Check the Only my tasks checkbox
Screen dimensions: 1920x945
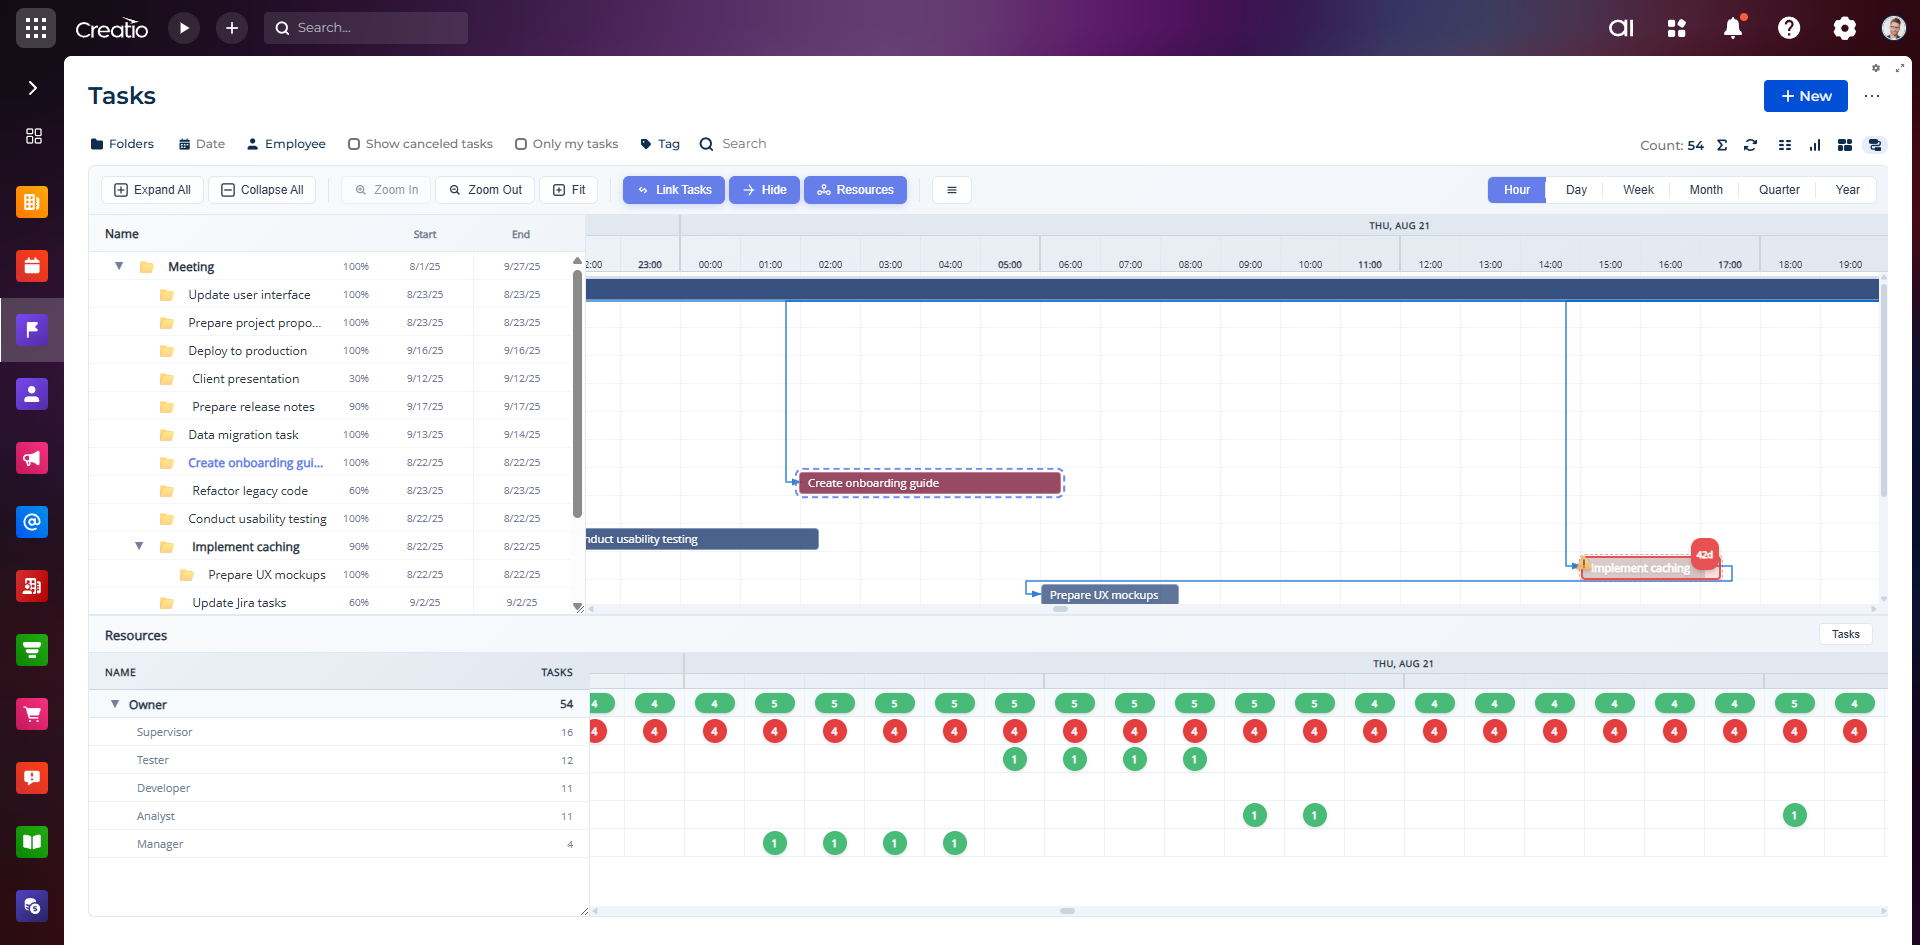[521, 144]
